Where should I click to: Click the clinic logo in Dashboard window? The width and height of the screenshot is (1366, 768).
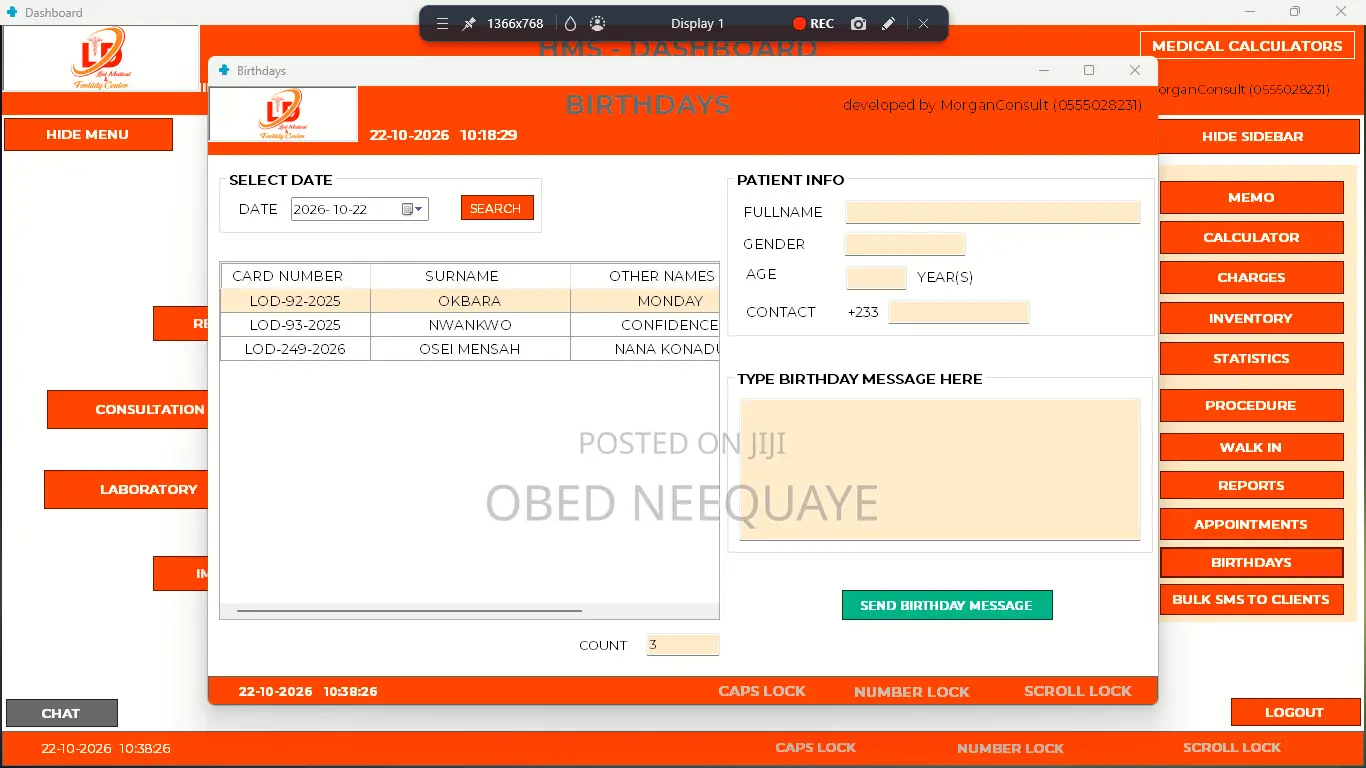(x=101, y=58)
